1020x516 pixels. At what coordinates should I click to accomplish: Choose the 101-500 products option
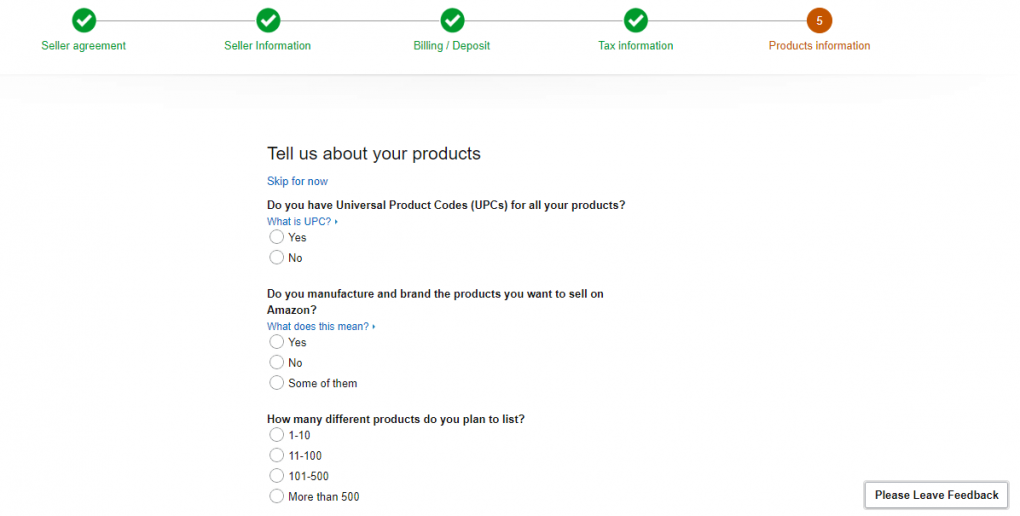pyautogui.click(x=277, y=476)
